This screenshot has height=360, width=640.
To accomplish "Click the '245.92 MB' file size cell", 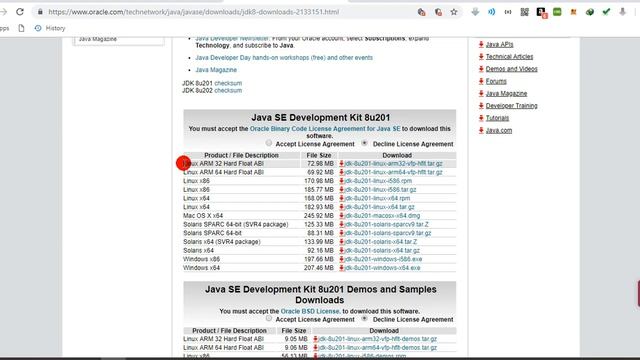I will [318, 216].
